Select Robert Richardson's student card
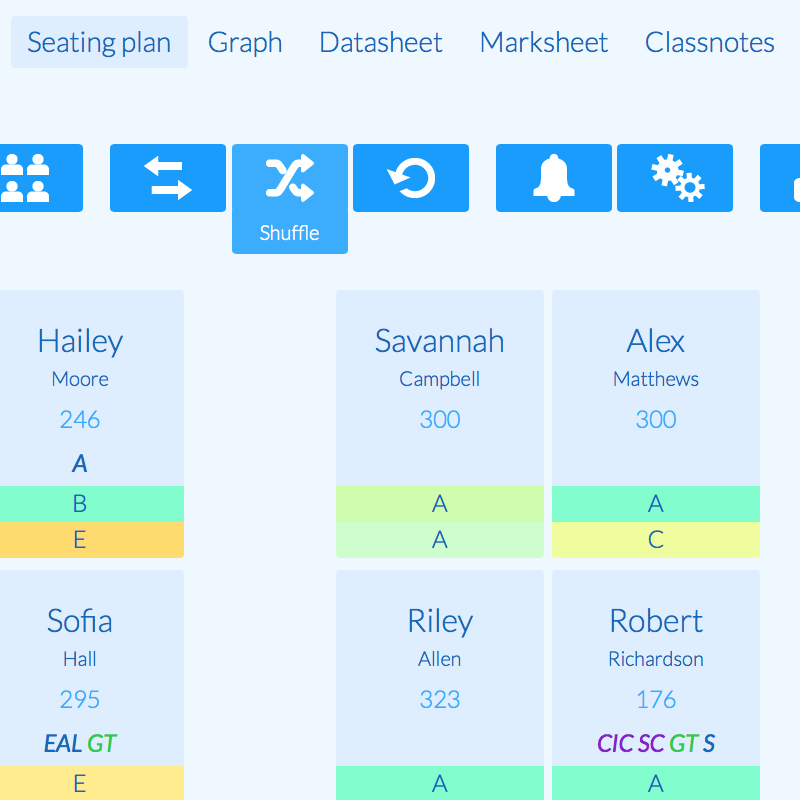The height and width of the screenshot is (800, 800). (656, 660)
